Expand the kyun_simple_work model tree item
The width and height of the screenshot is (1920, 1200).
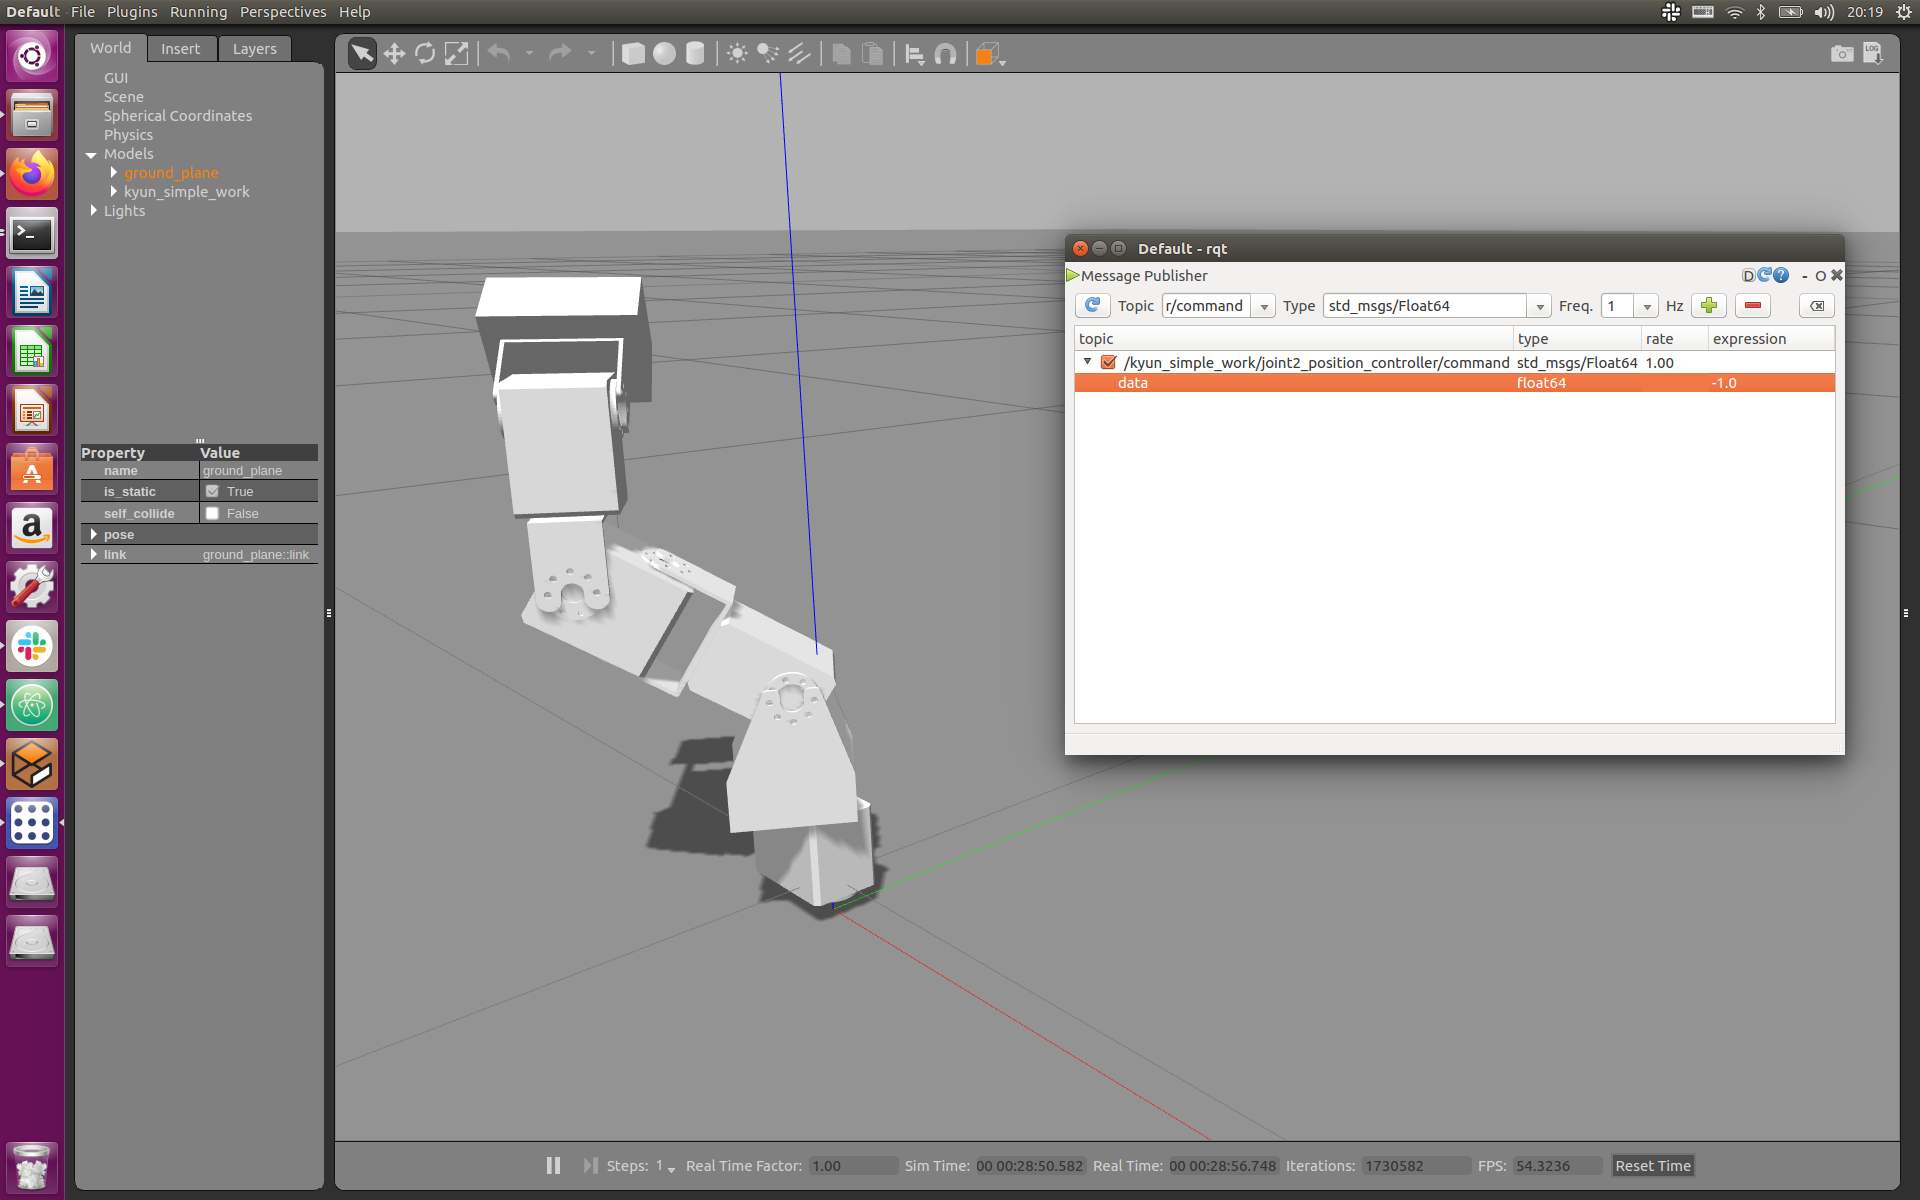[x=113, y=191]
